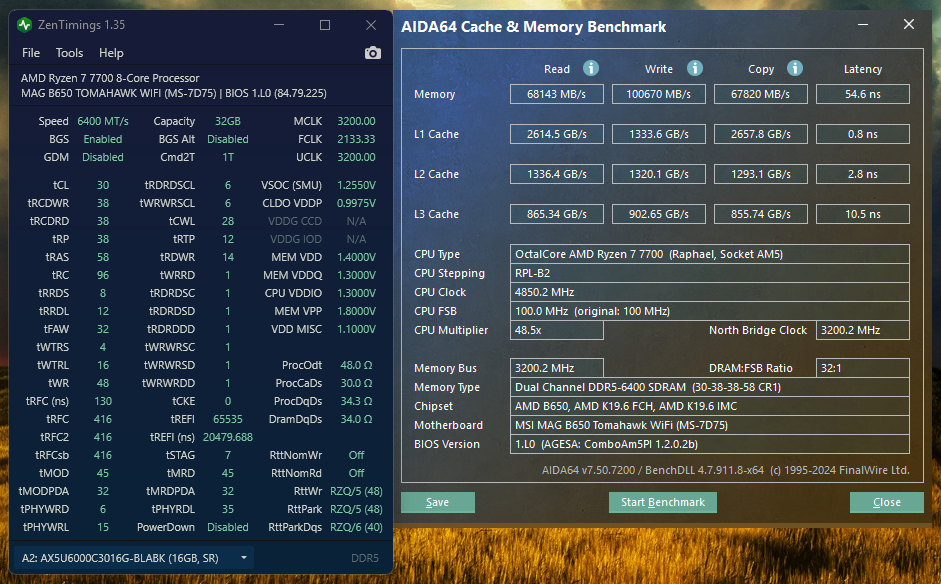The image size is (941, 584).
Task: Open the Copy info icon
Action: pyautogui.click(x=795, y=68)
